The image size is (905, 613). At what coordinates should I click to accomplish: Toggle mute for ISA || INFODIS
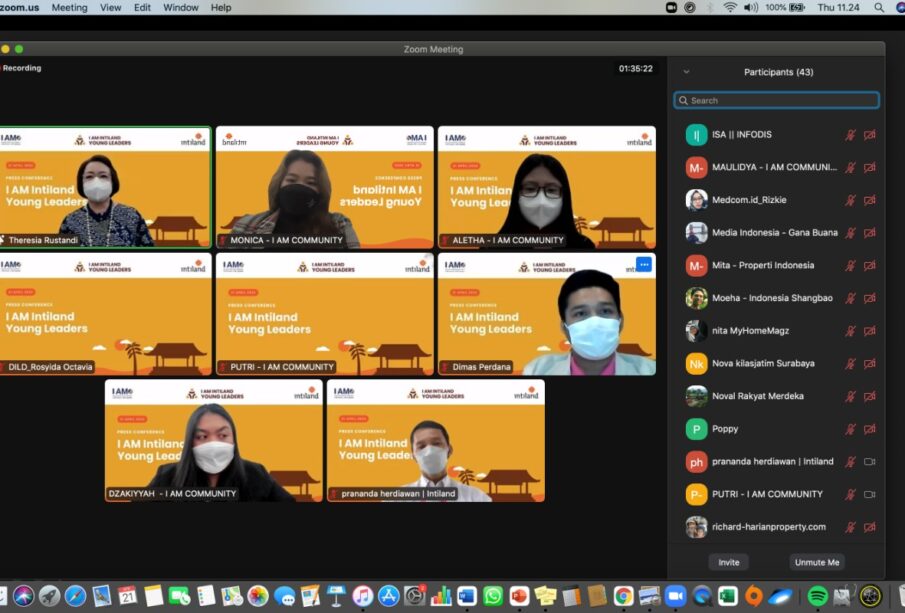[850, 135]
